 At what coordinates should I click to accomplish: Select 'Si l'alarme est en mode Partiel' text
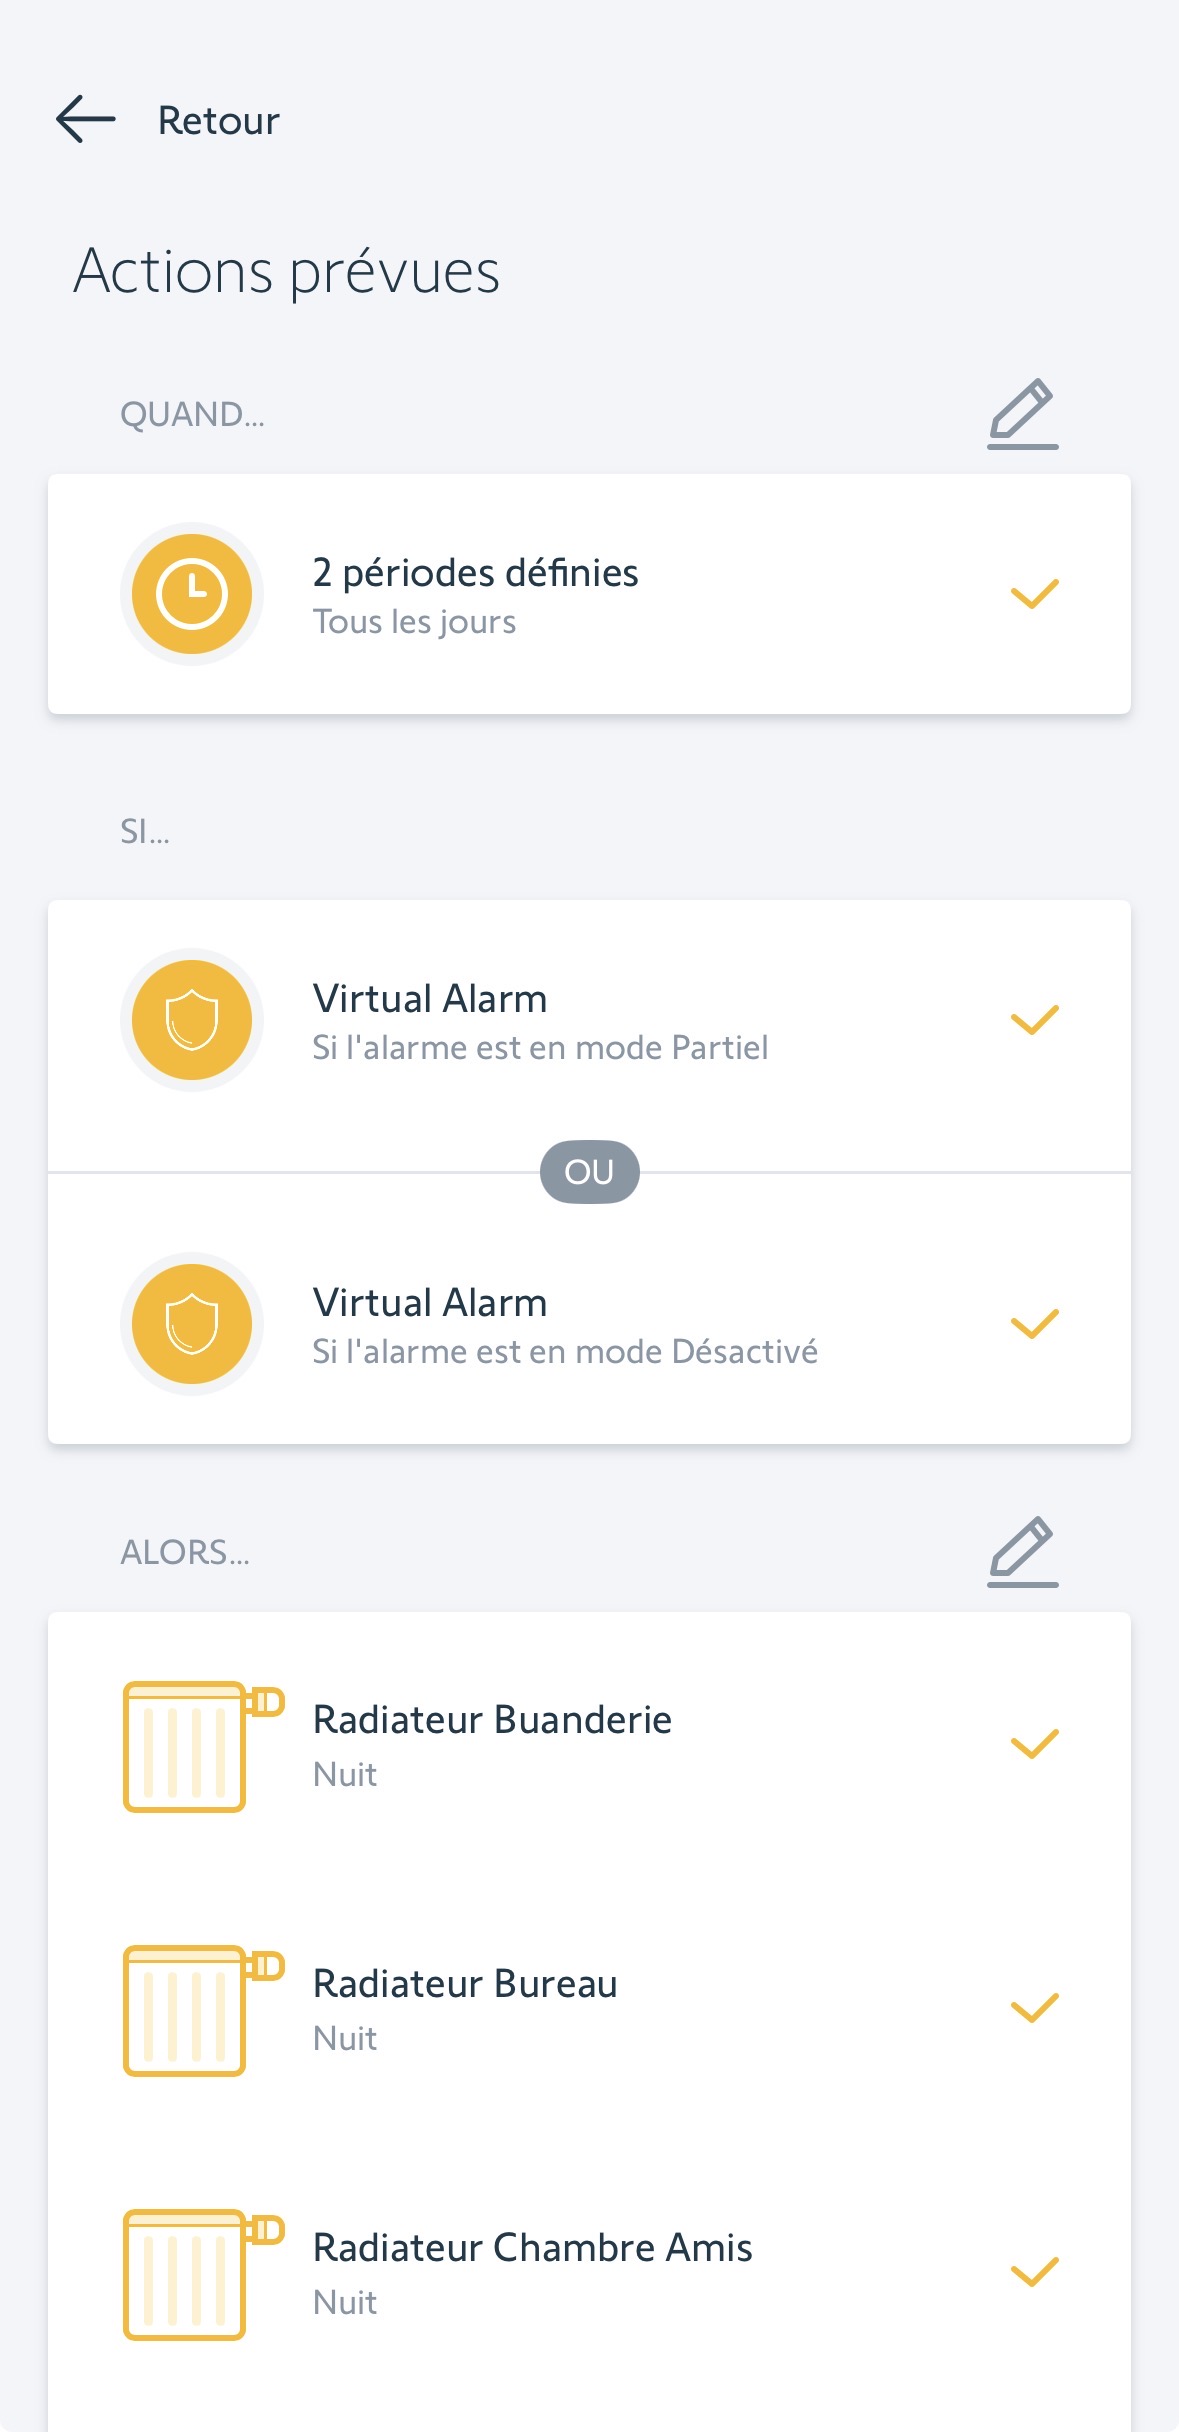(540, 1048)
